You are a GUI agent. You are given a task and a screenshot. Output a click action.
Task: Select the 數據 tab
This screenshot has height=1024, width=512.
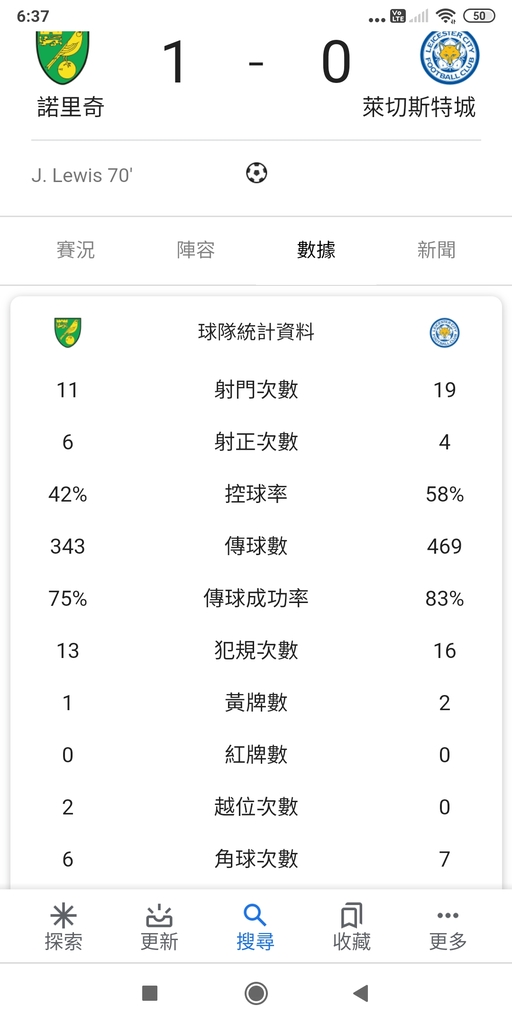[316, 249]
